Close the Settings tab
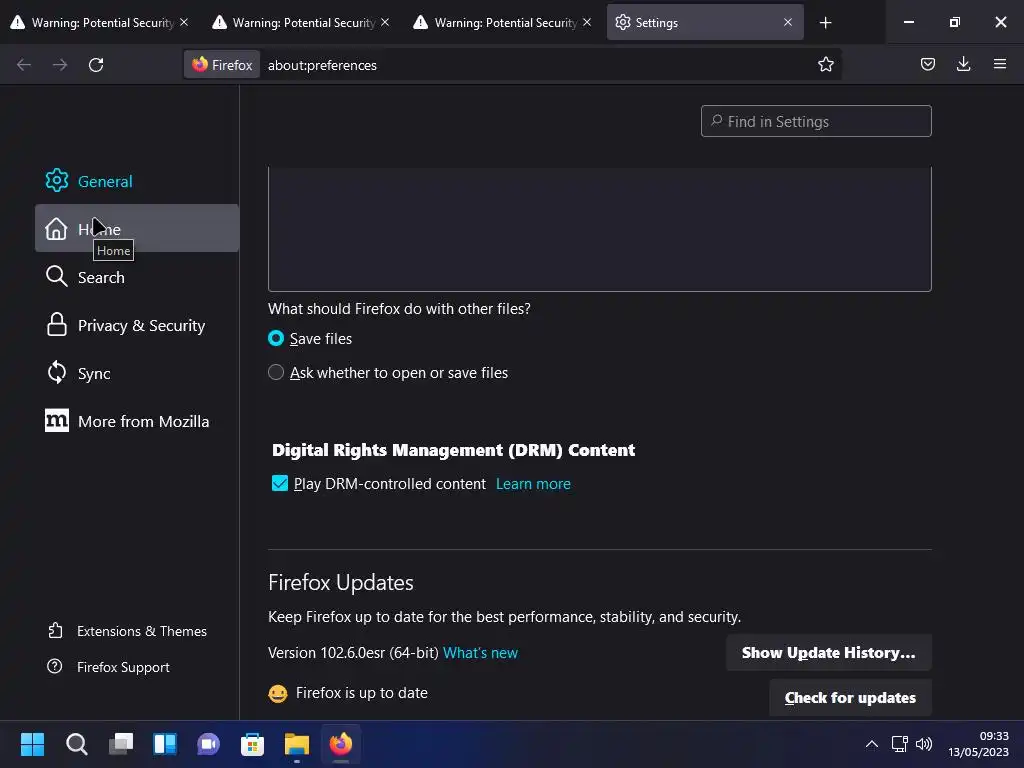This screenshot has height=768, width=1024. 788,22
